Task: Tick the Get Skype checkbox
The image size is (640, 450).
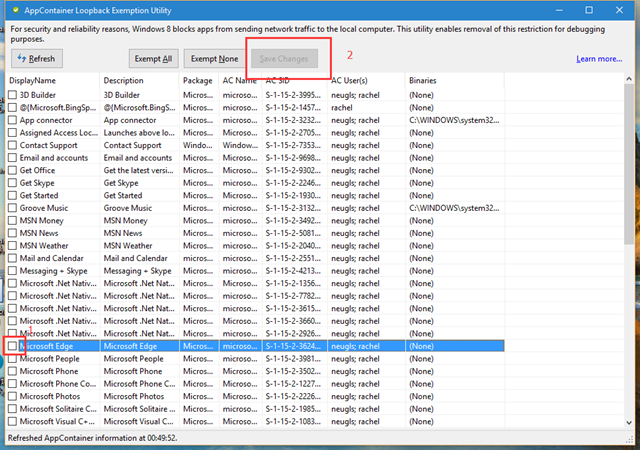Action: [x=12, y=183]
